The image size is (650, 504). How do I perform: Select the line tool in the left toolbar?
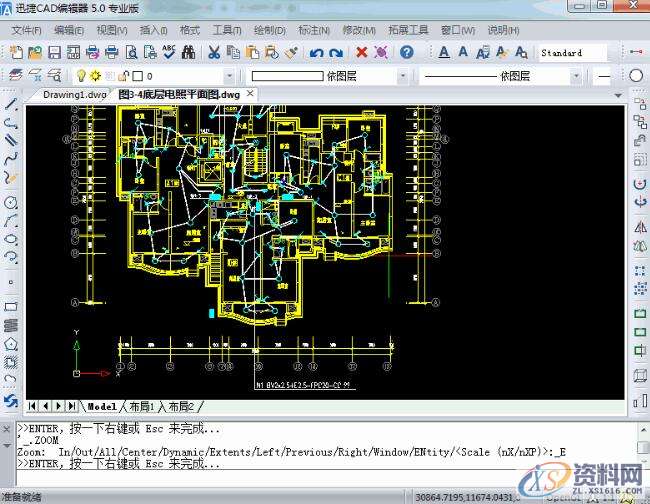[x=11, y=104]
